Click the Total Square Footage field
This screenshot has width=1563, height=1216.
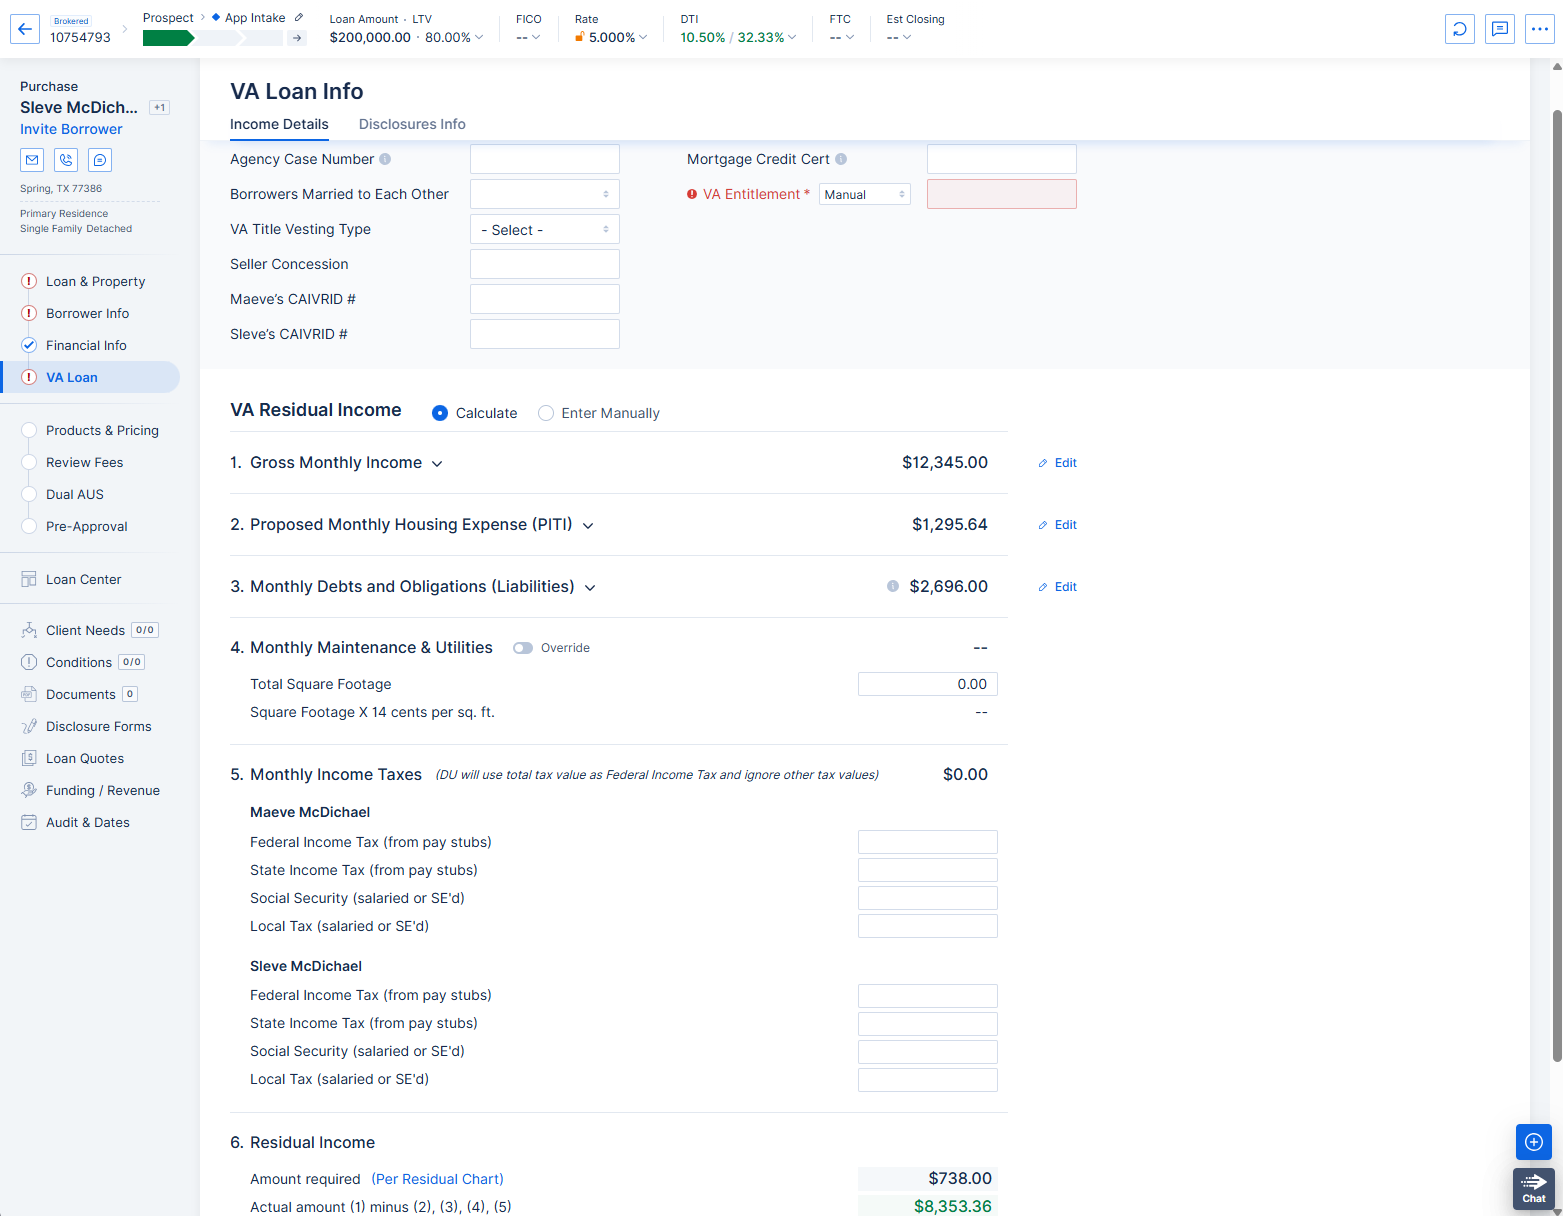tap(928, 684)
